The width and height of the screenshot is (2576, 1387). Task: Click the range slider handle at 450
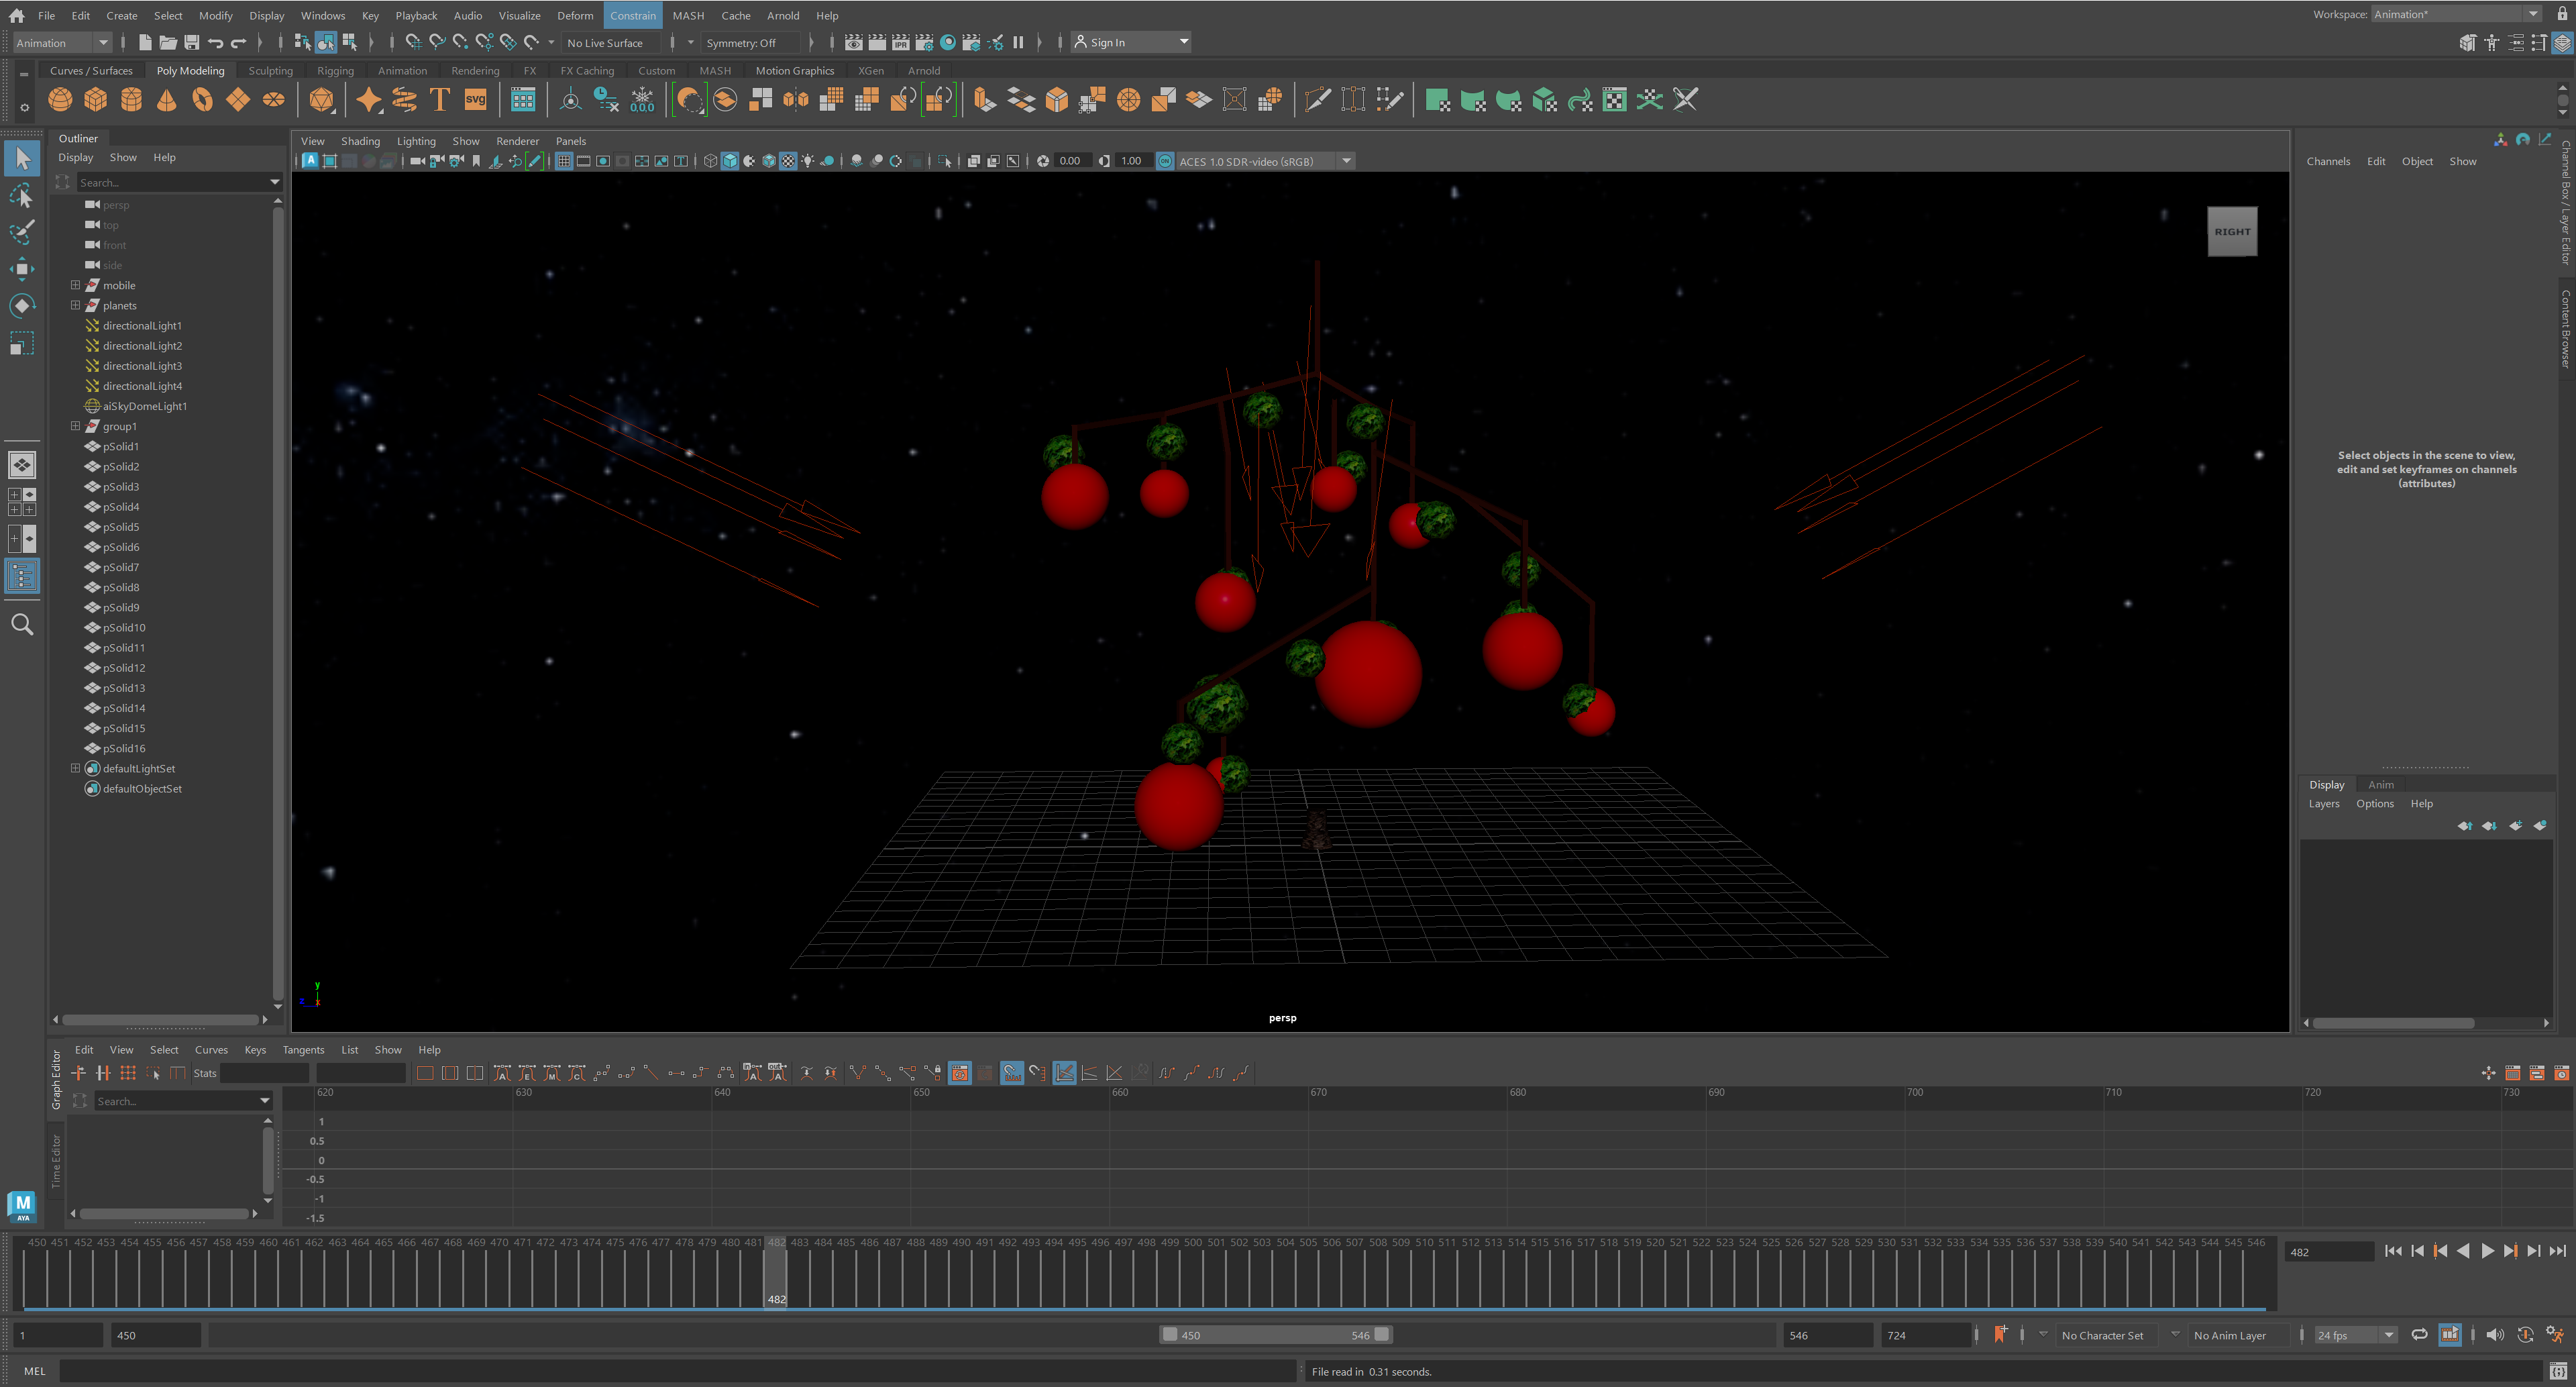[x=1169, y=1335]
